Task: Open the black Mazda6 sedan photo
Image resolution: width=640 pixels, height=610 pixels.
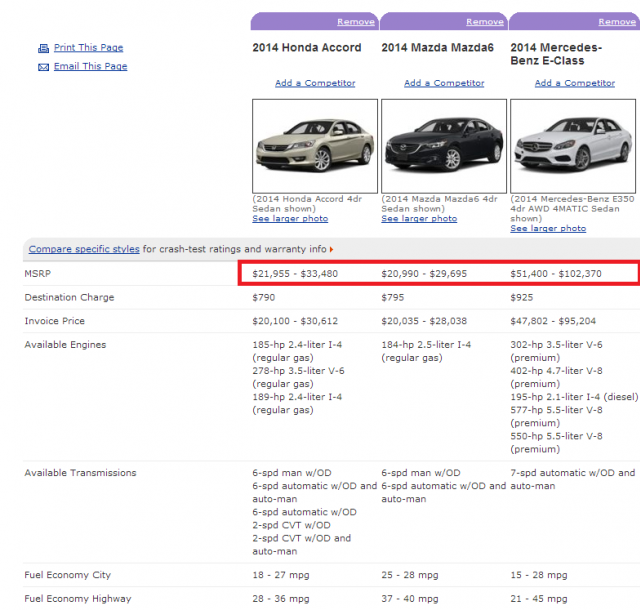Action: (x=444, y=146)
